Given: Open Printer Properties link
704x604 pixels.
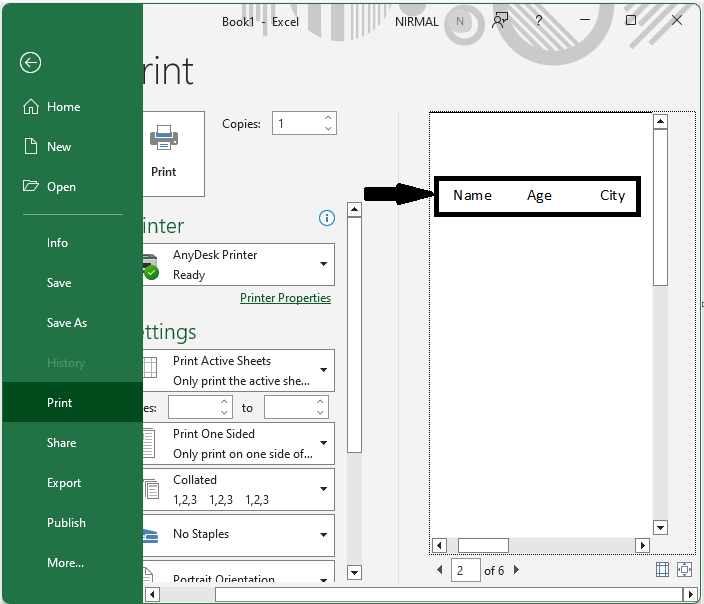Looking at the screenshot, I should [285, 298].
